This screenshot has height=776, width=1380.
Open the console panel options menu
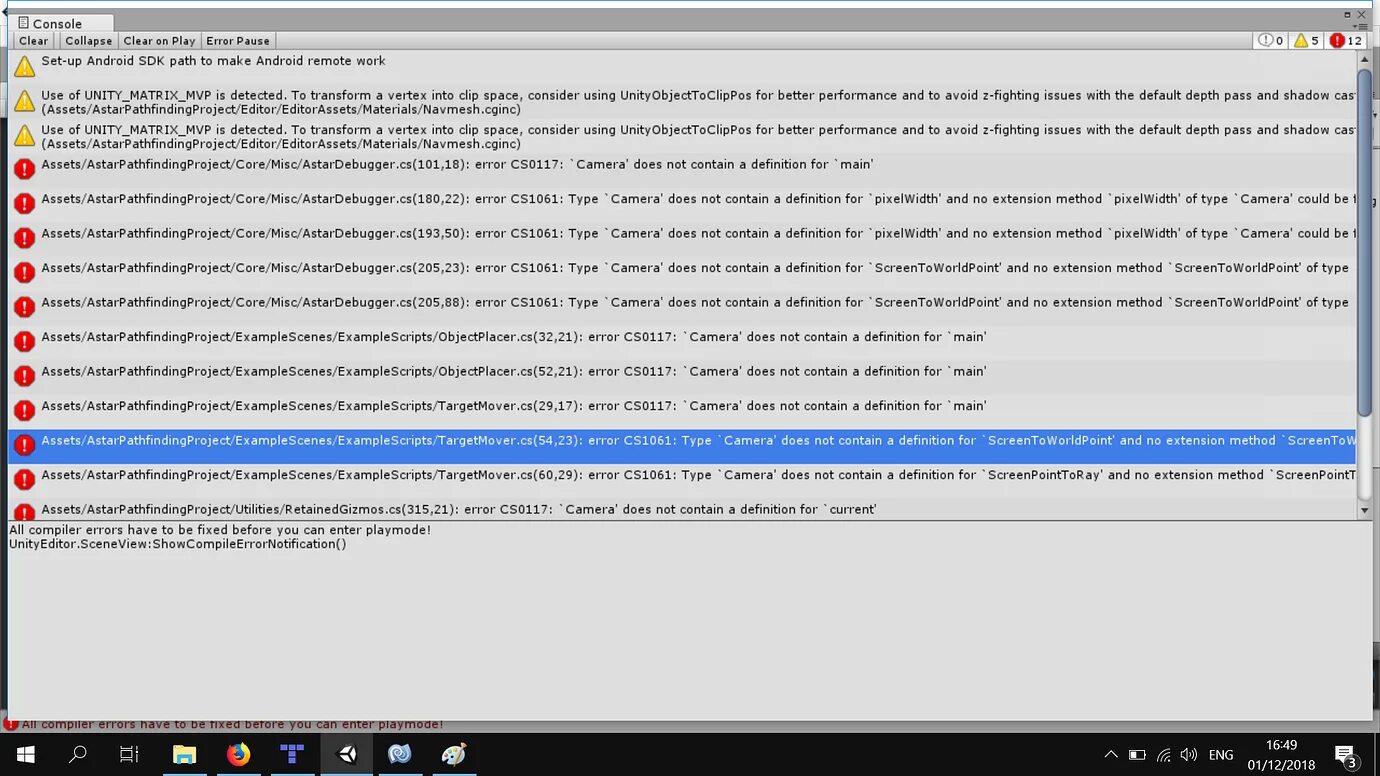tap(1361, 27)
